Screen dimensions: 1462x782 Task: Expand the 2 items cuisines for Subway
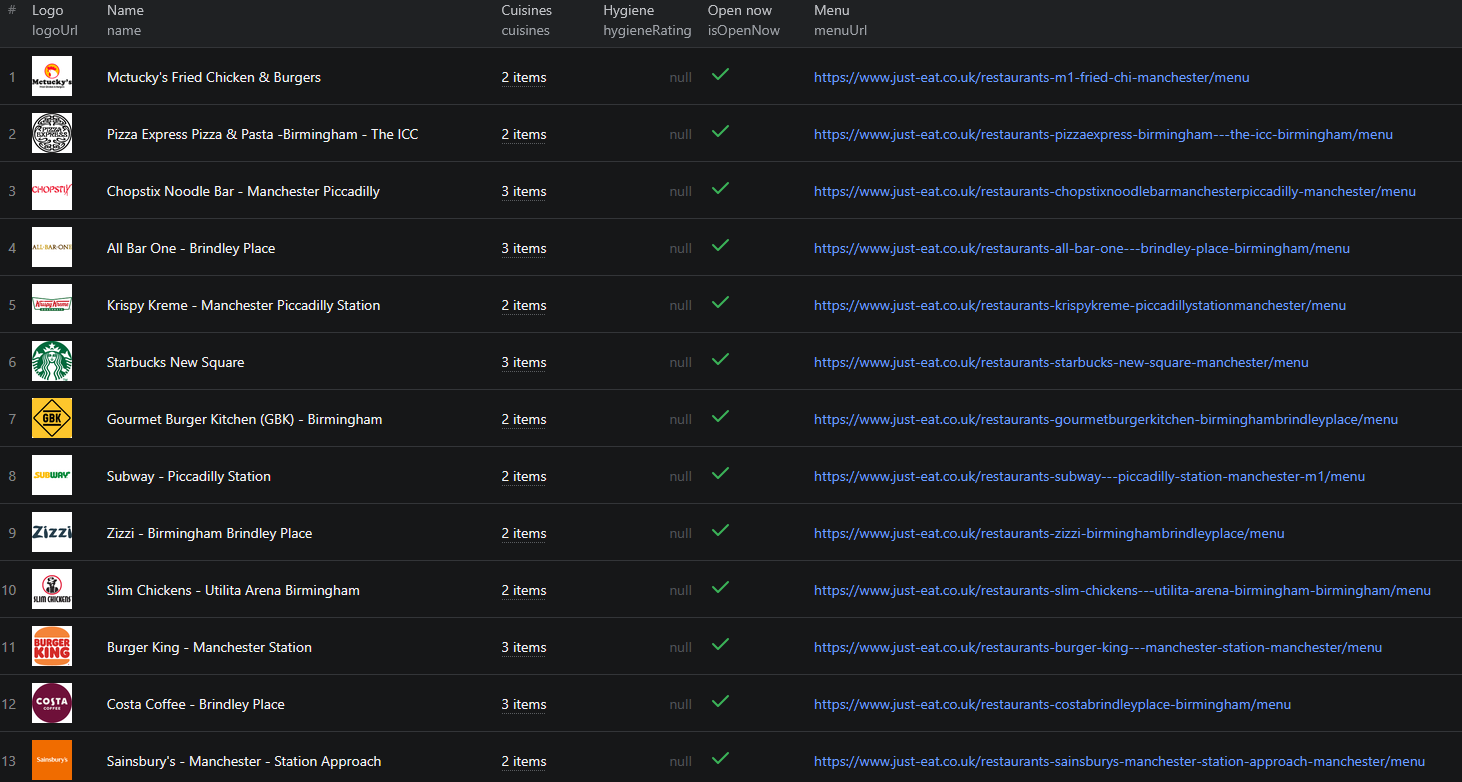click(524, 476)
